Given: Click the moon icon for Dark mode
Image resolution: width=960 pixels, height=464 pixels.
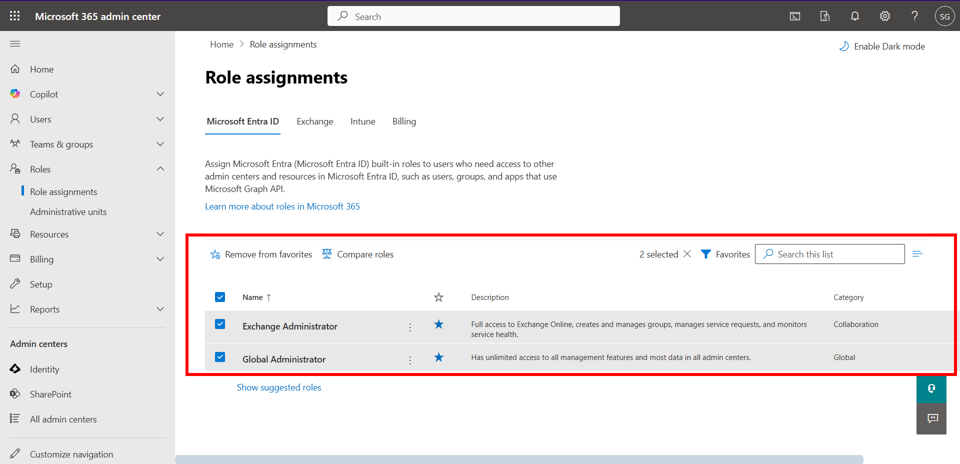Looking at the screenshot, I should [x=844, y=47].
